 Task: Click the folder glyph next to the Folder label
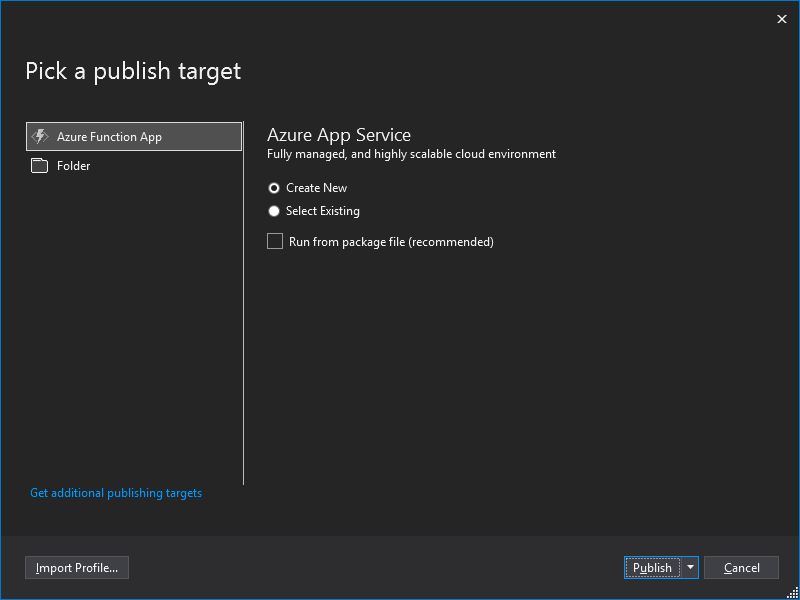point(38,165)
